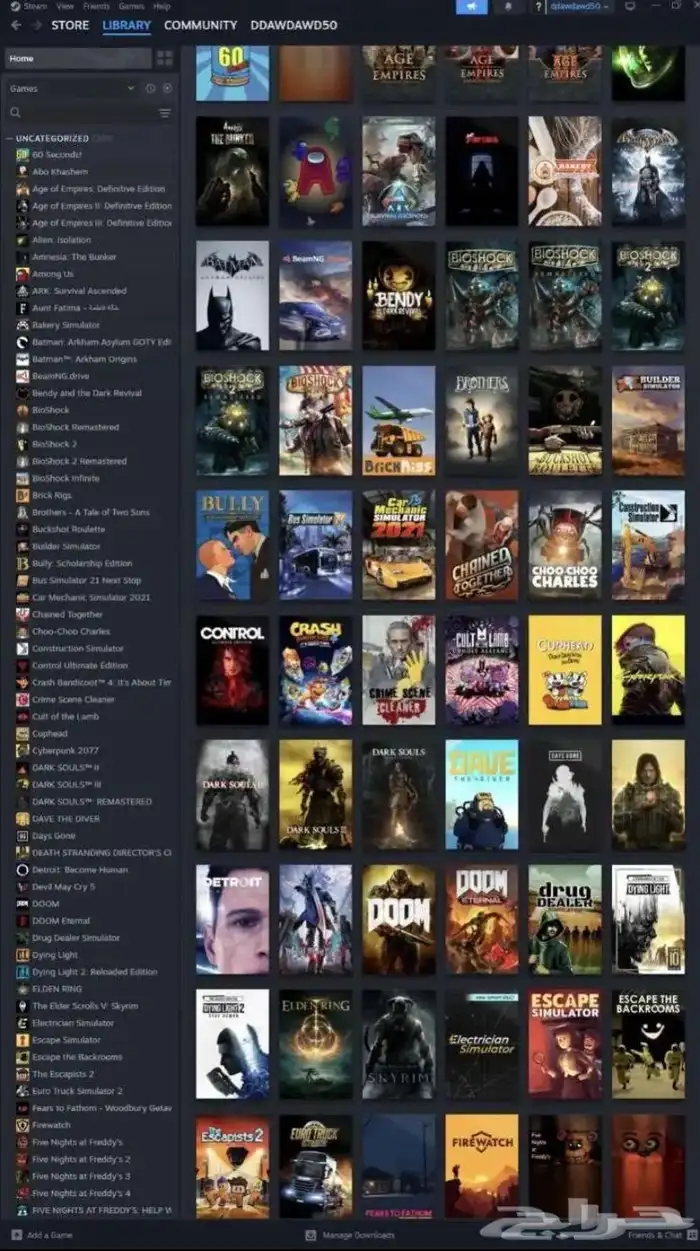Select Days Gone in sidebar list
Image resolution: width=700 pixels, height=1251 pixels.
point(54,836)
